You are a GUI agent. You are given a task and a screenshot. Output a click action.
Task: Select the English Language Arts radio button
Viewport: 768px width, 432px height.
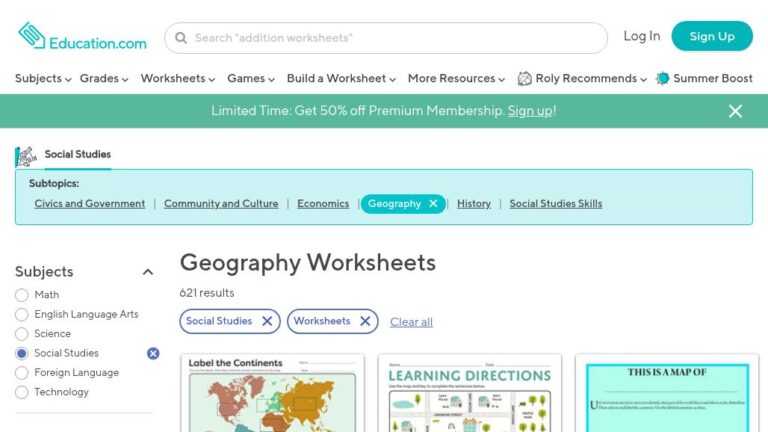[x=22, y=314]
